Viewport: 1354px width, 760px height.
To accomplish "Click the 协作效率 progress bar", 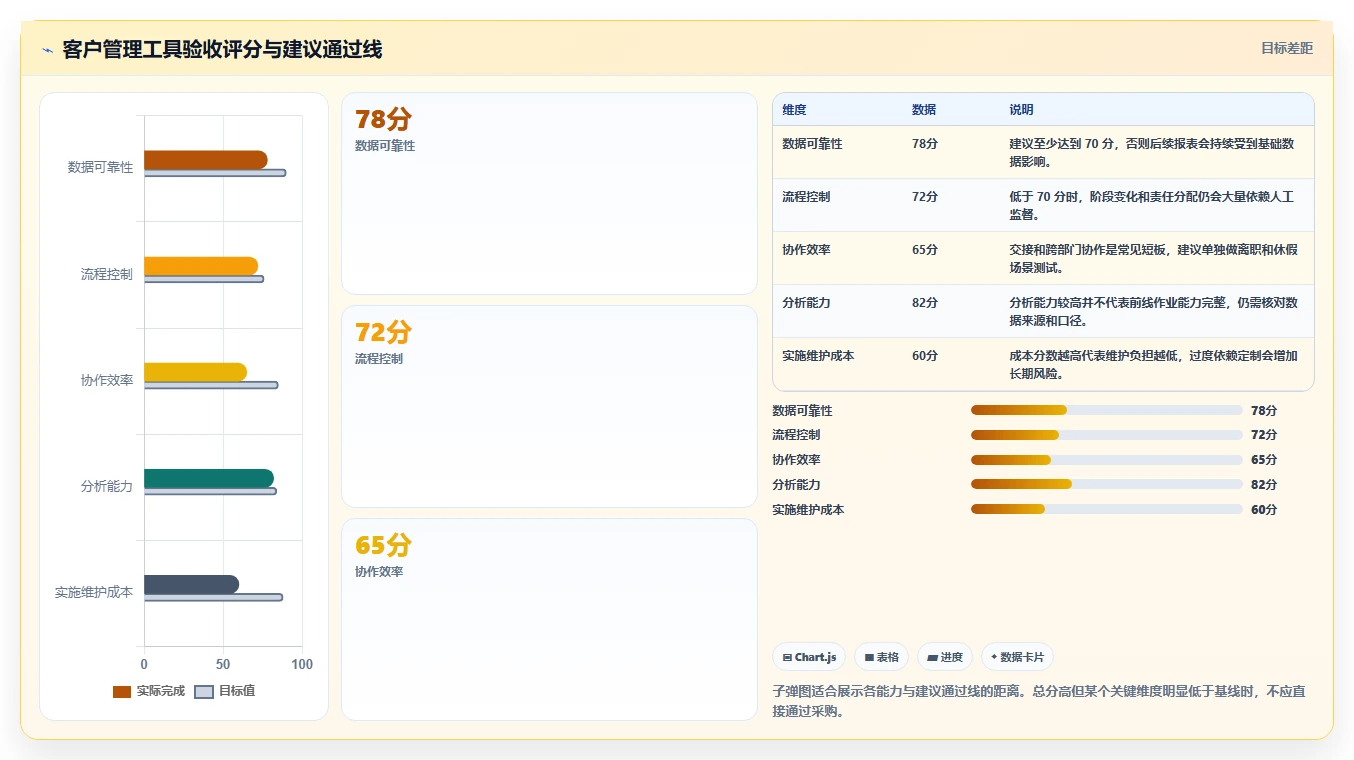I will coord(1107,460).
